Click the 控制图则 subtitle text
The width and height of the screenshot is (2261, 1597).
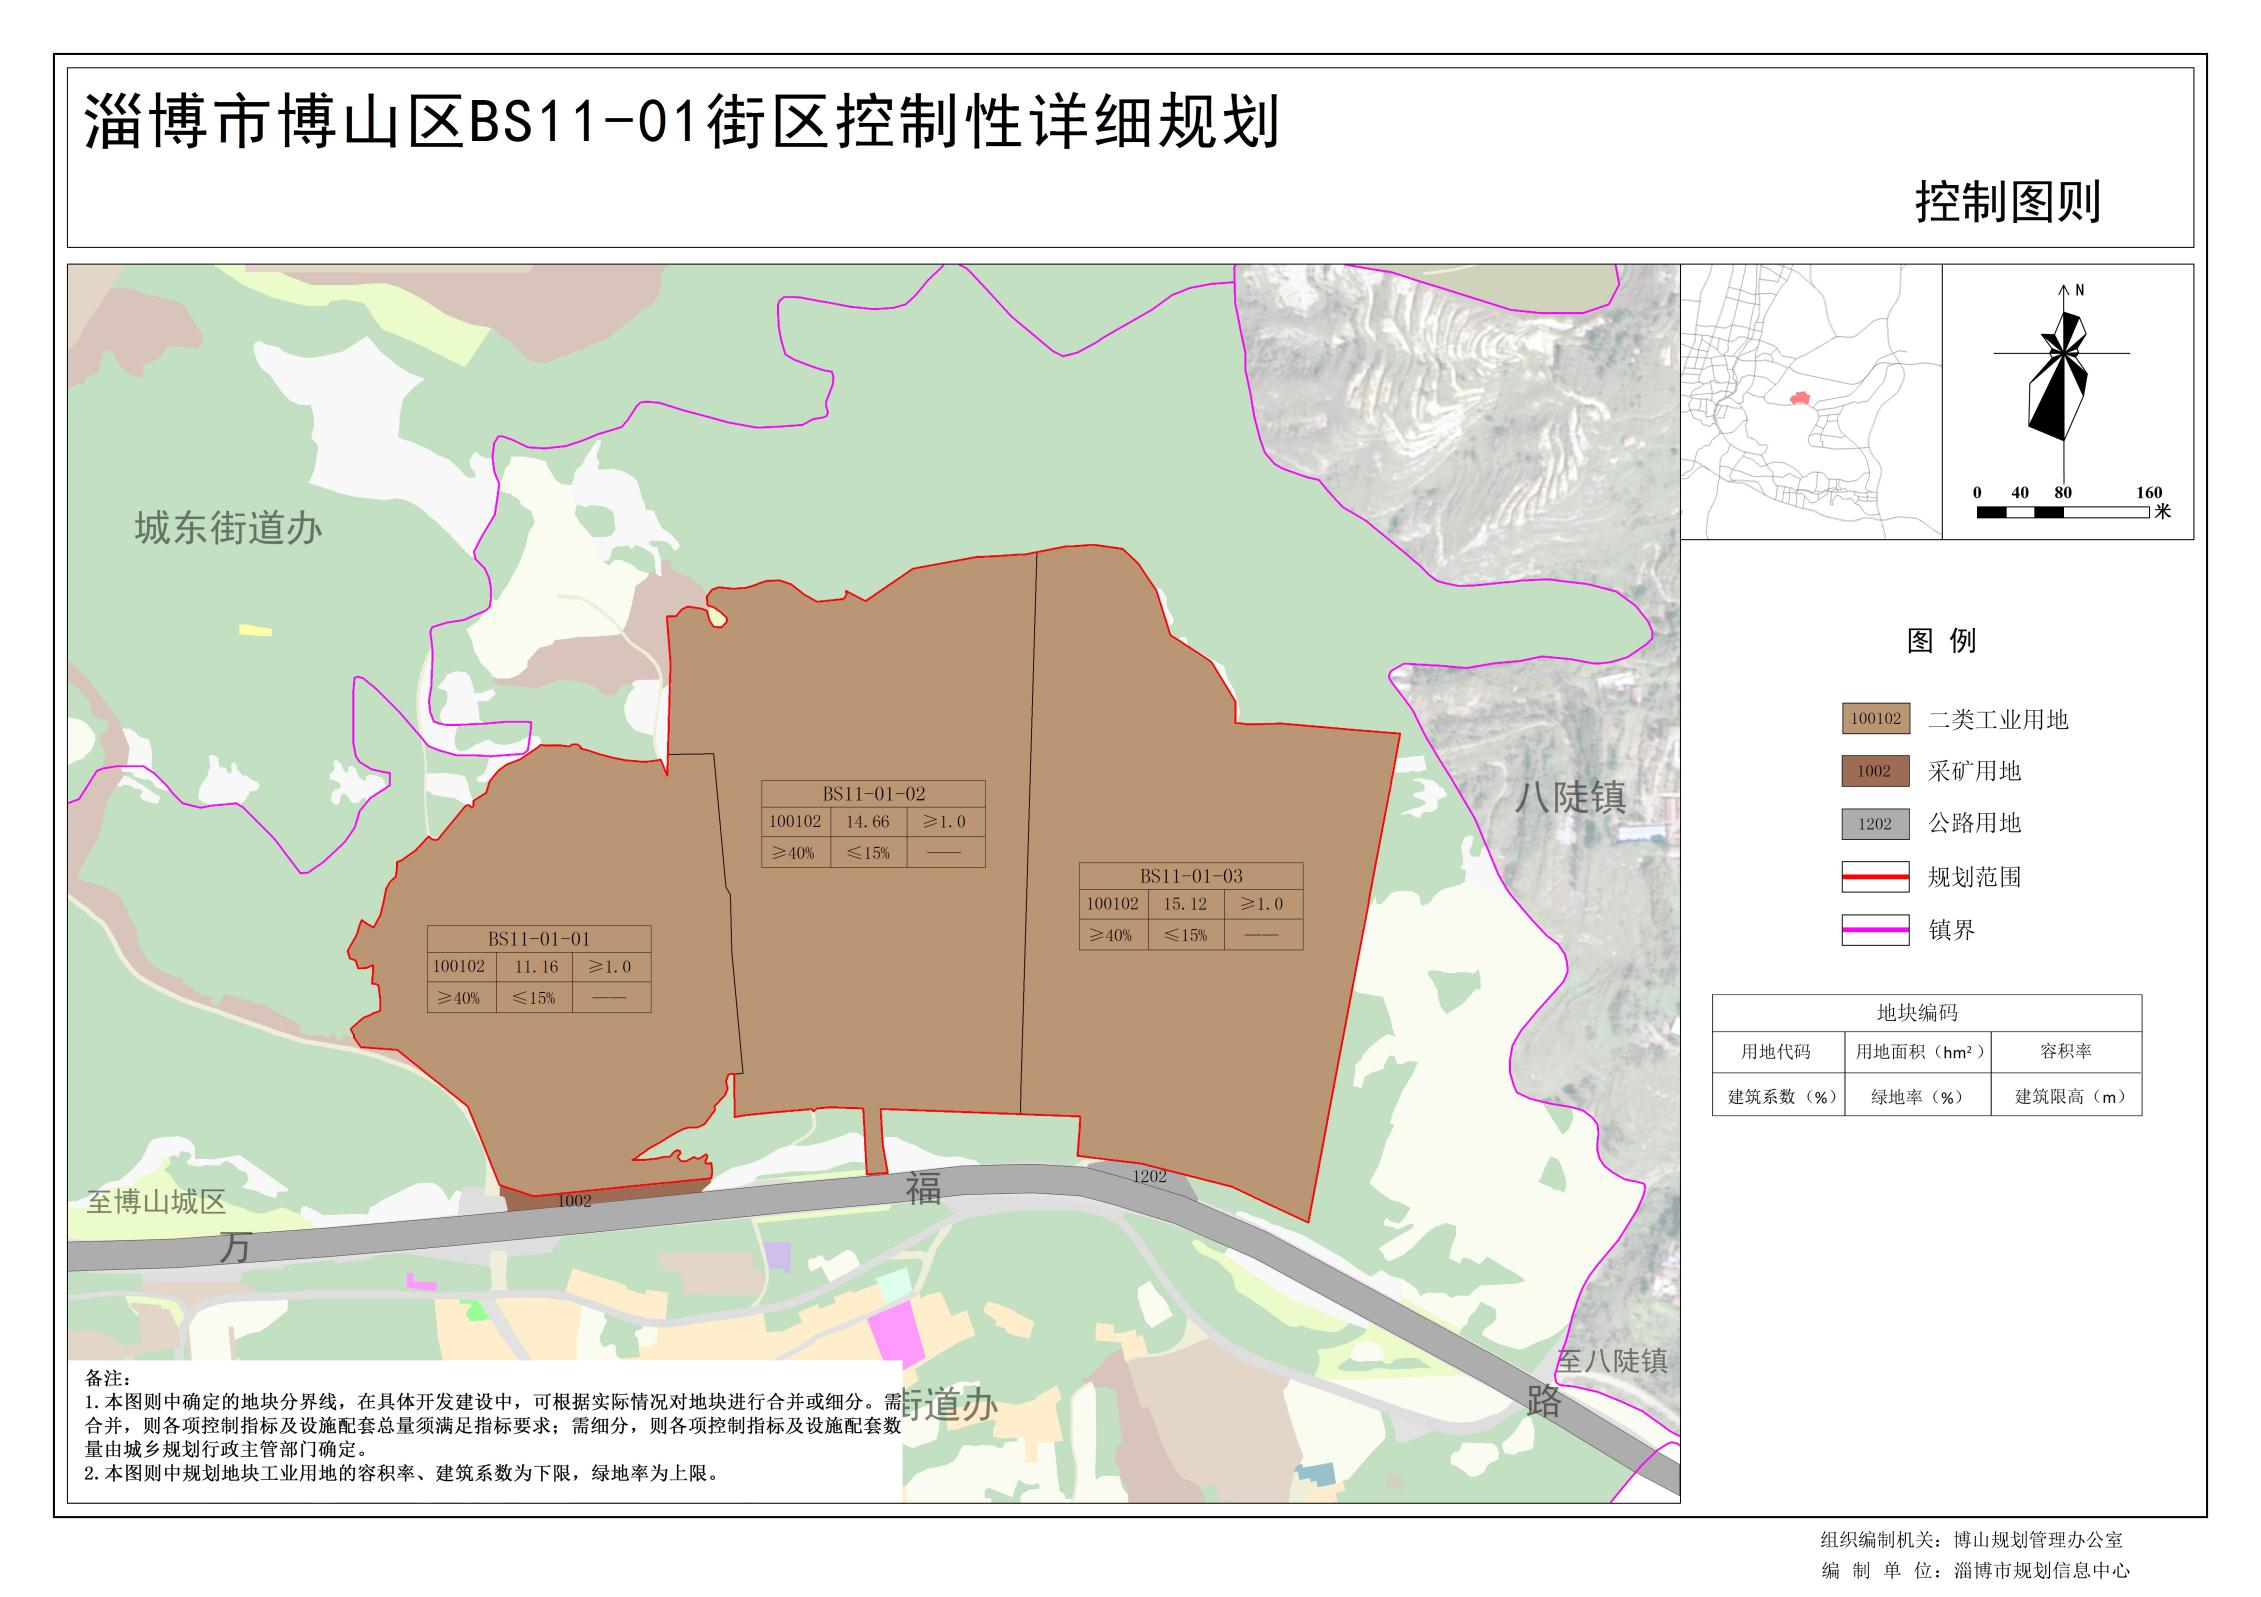tap(2007, 202)
